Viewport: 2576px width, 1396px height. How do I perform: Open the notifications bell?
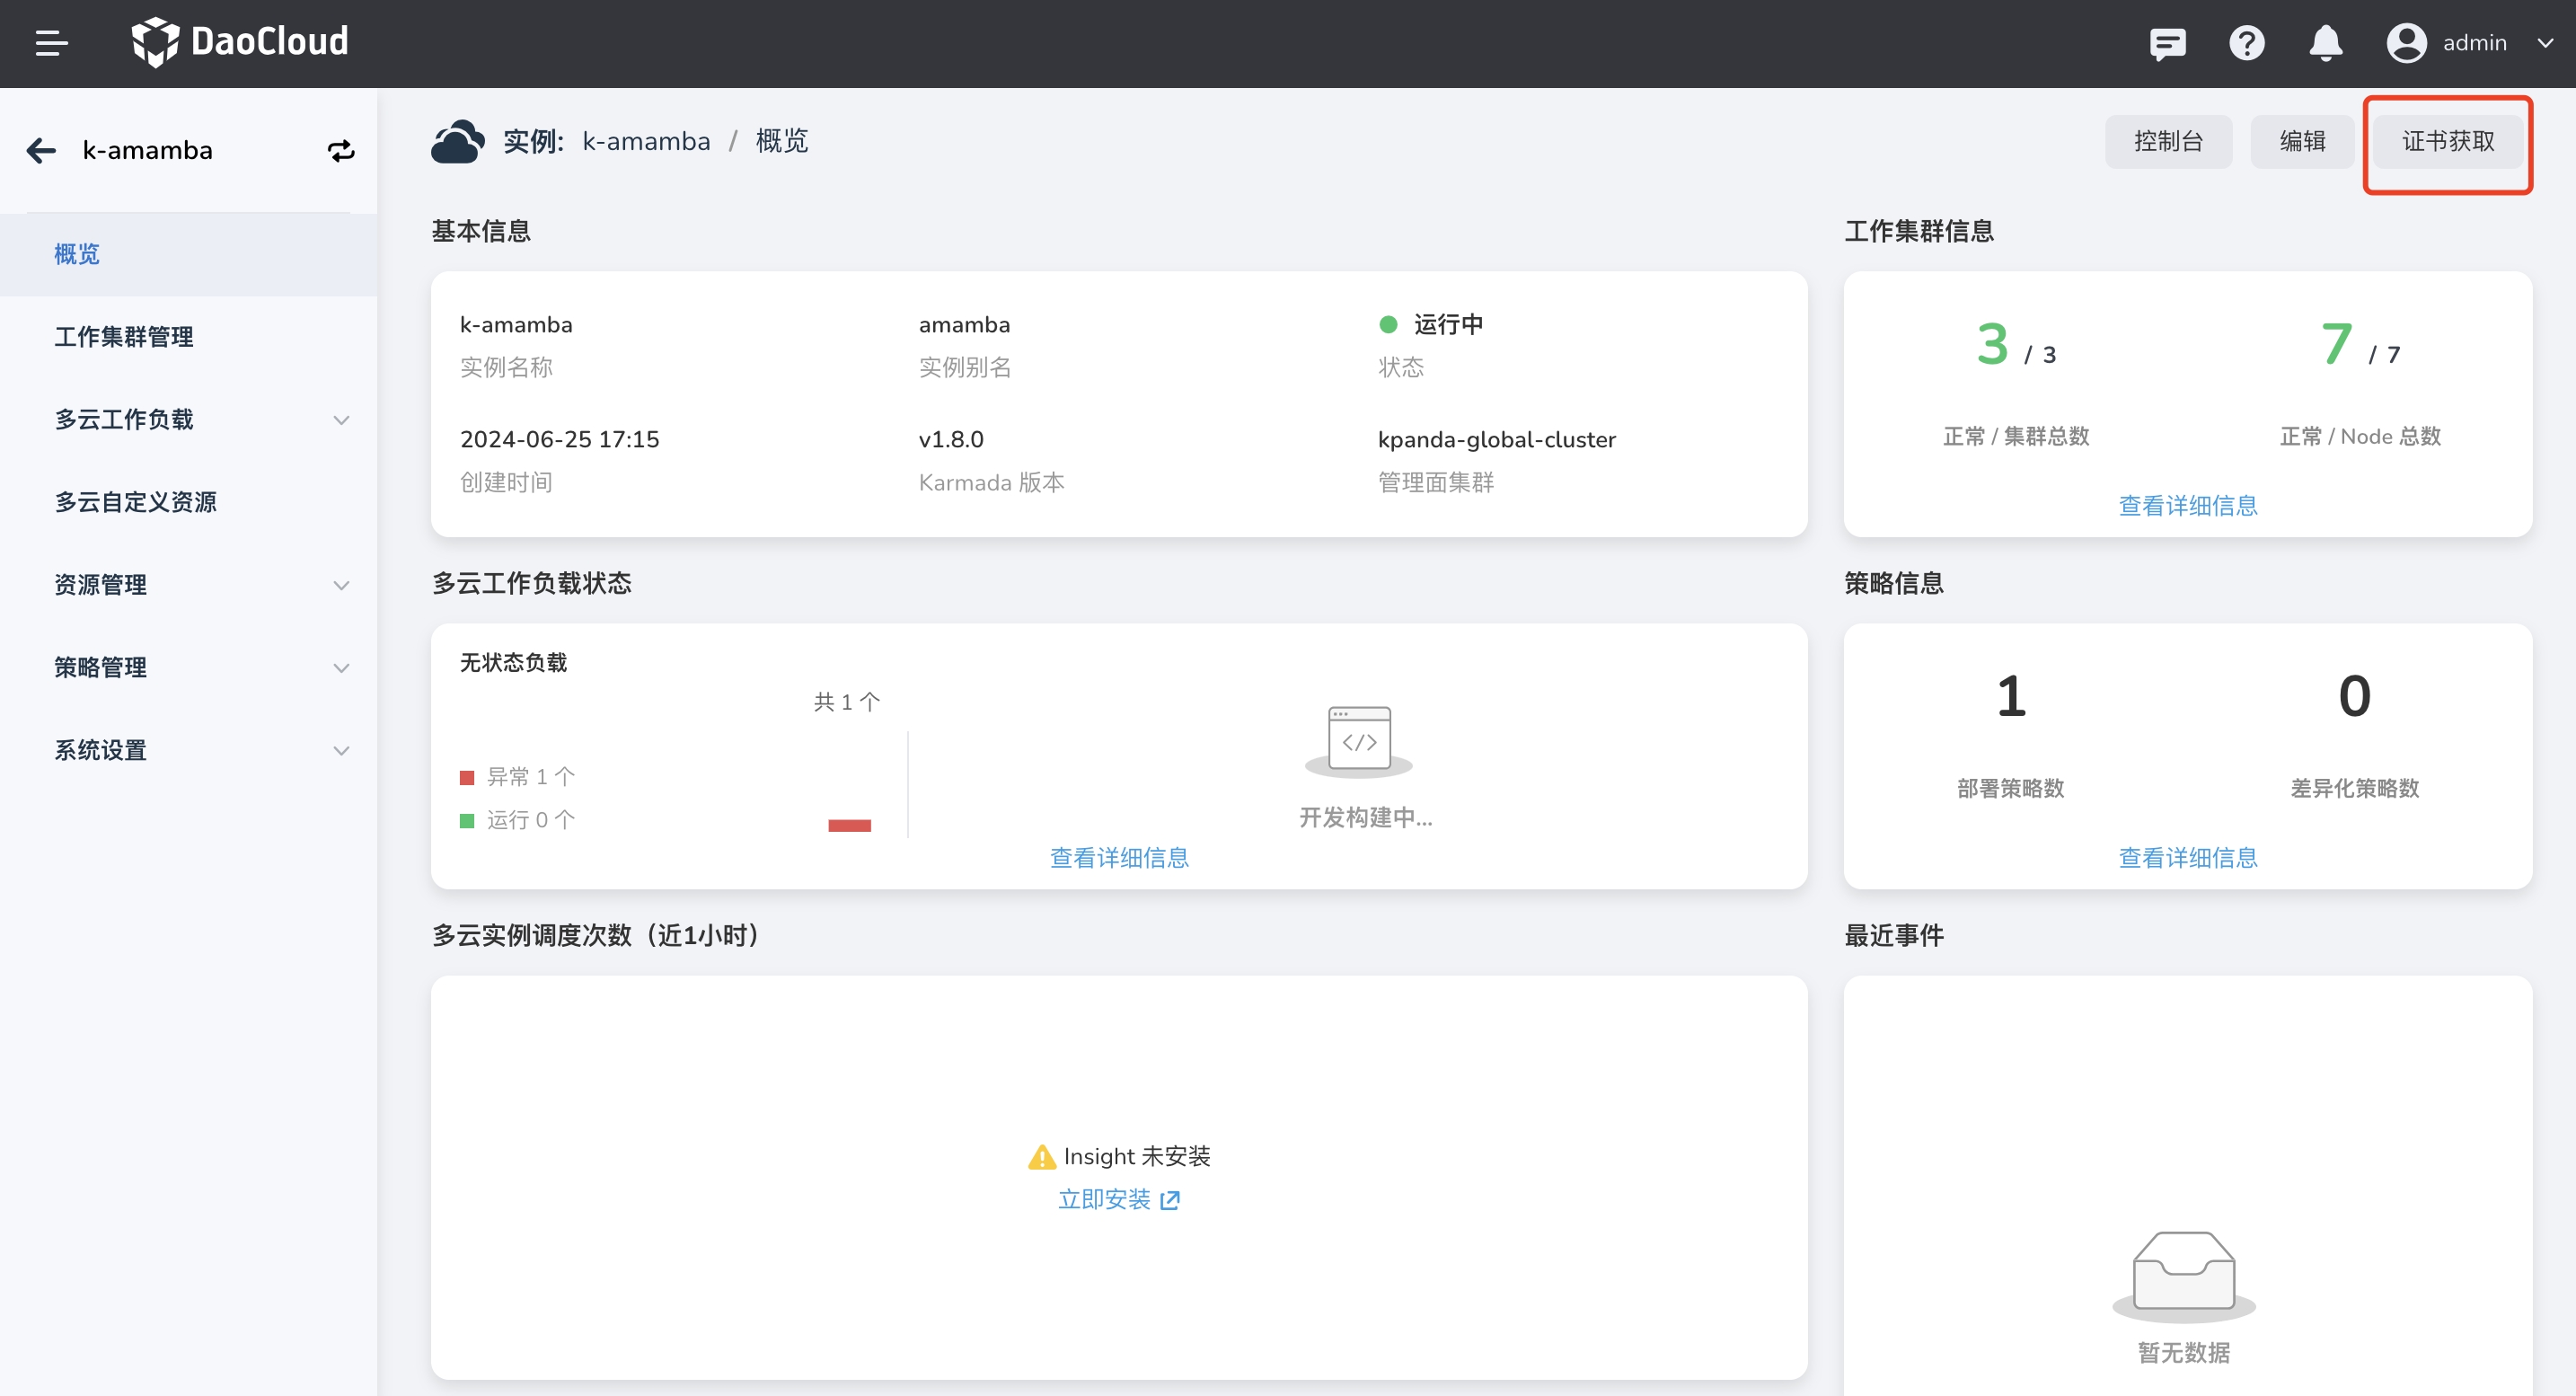pos(2325,43)
